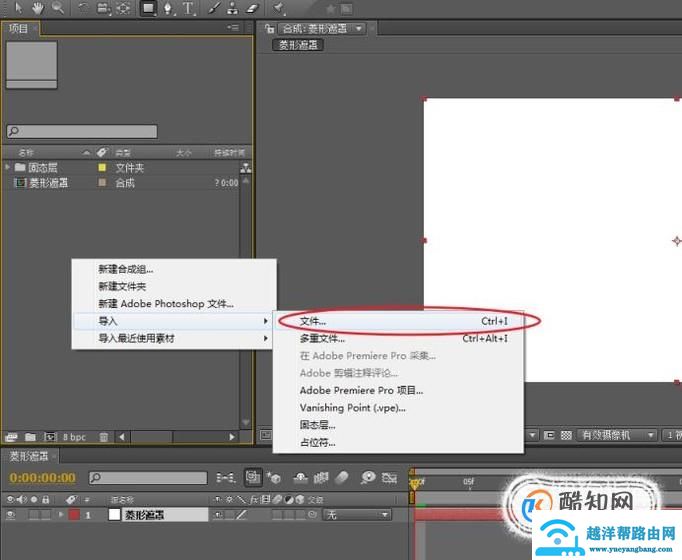Select the arrow Selection tool
This screenshot has width=682, height=560.
click(x=18, y=7)
